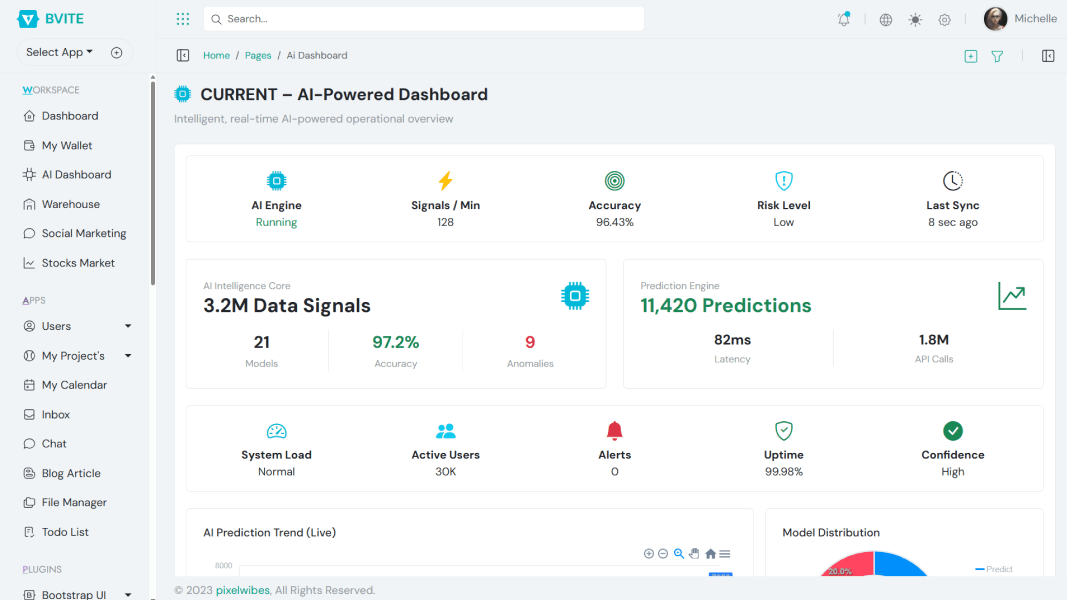1067x600 pixels.
Task: Open the notifications bell
Action: 843,18
